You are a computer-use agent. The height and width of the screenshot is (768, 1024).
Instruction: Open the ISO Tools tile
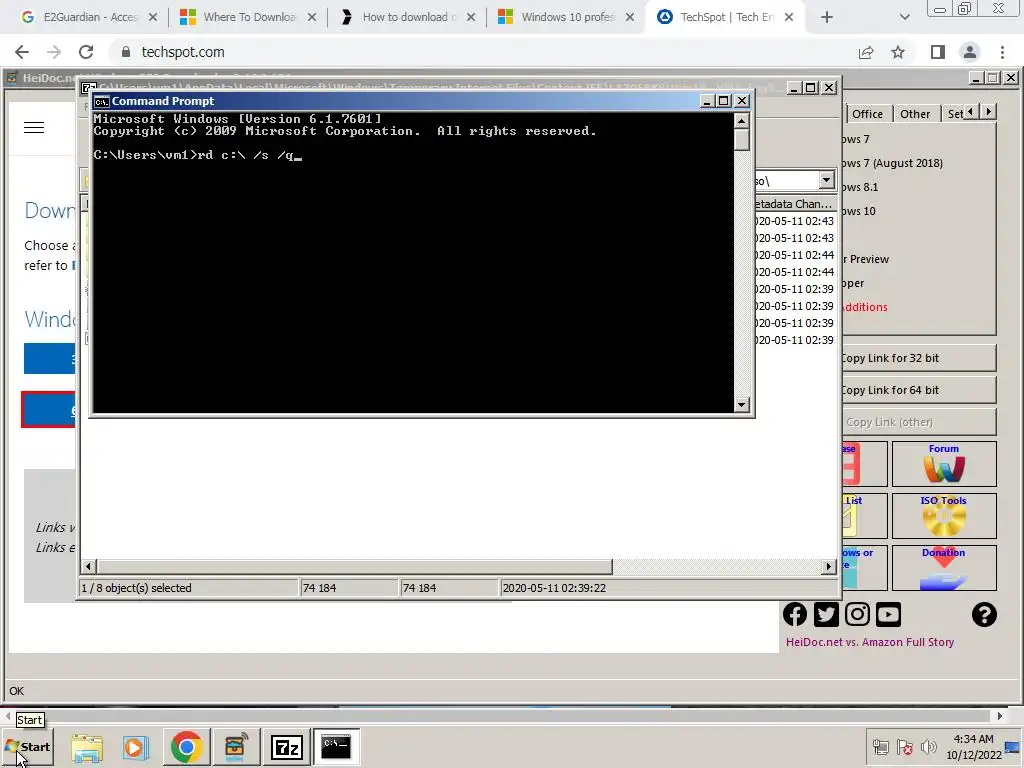point(944,516)
